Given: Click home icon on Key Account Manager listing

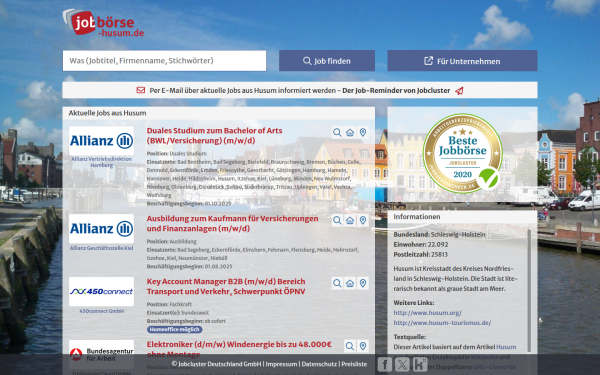Looking at the screenshot, I should (350, 283).
